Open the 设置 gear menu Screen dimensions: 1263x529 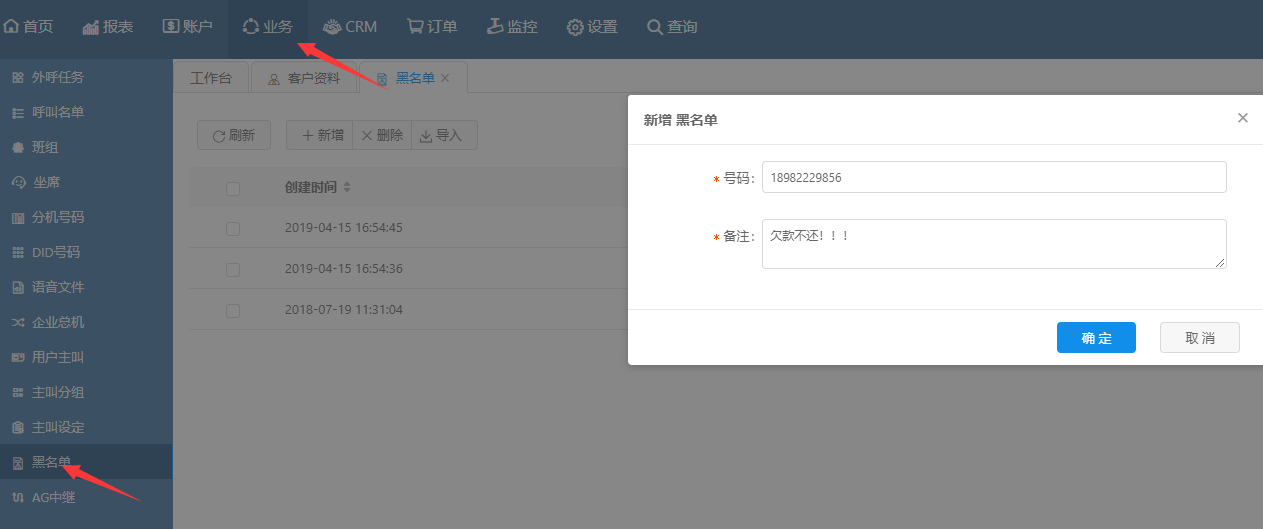(x=592, y=27)
